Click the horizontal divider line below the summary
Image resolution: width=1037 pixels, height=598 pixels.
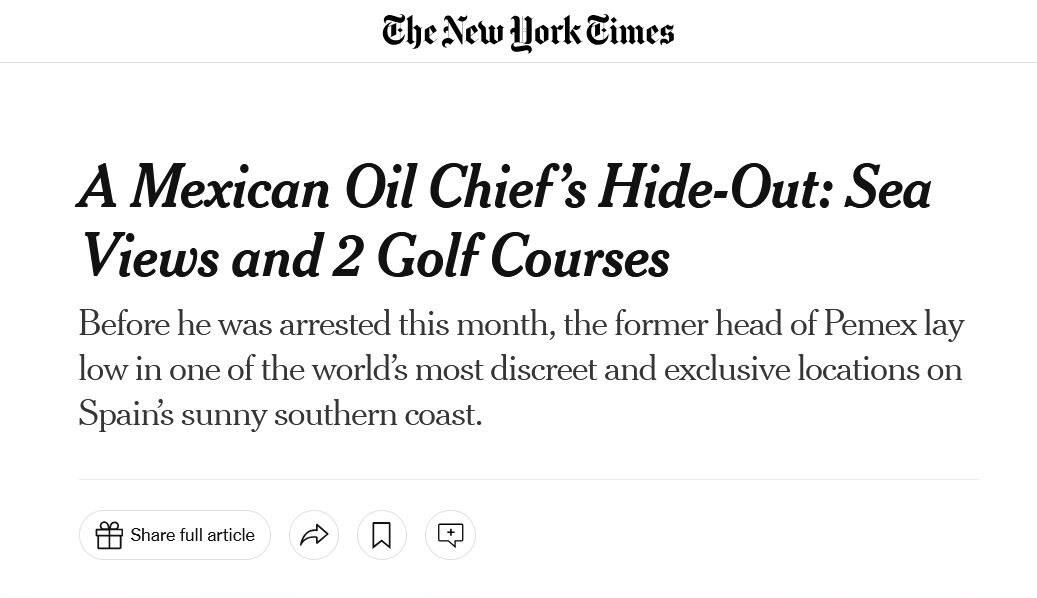(528, 480)
